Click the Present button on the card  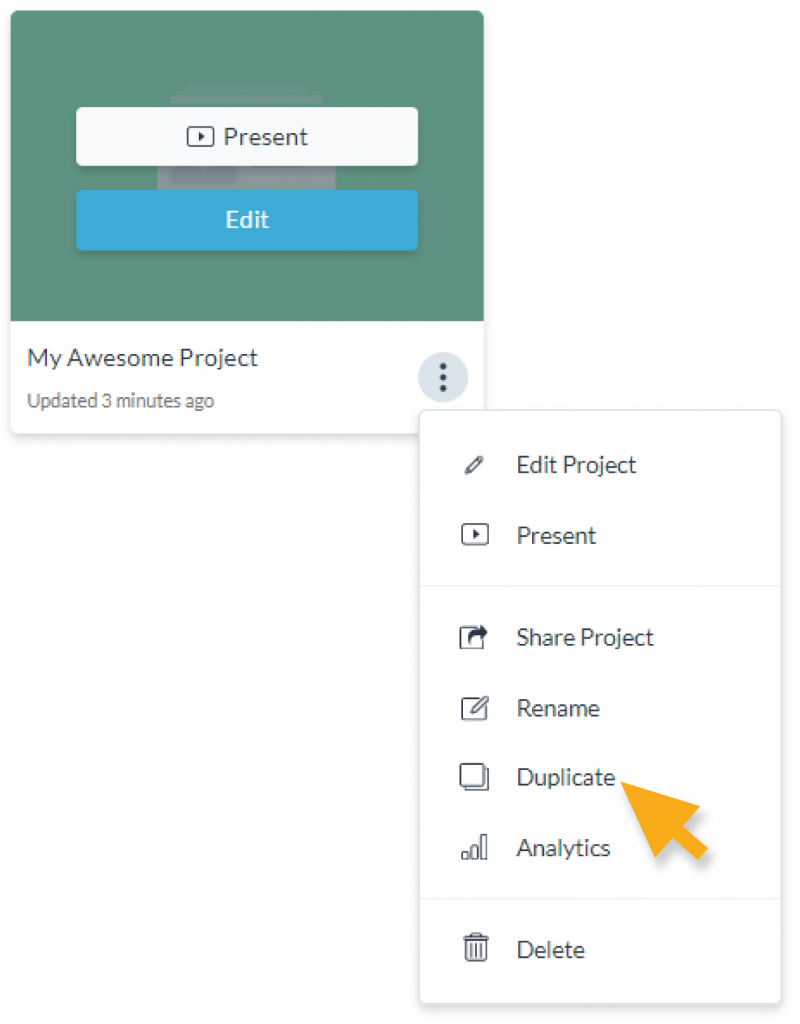(246, 136)
